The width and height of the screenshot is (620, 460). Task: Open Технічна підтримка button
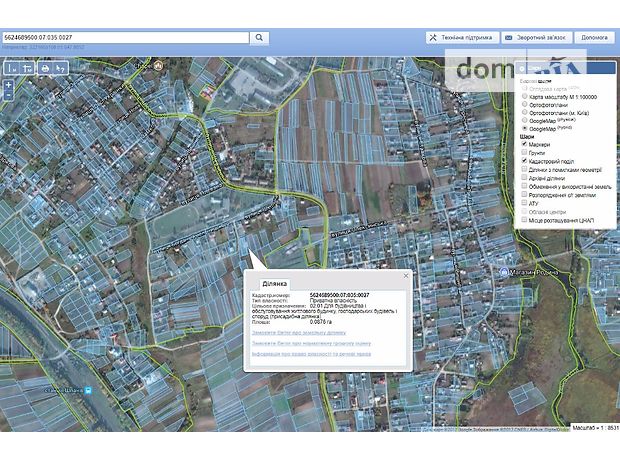462,38
